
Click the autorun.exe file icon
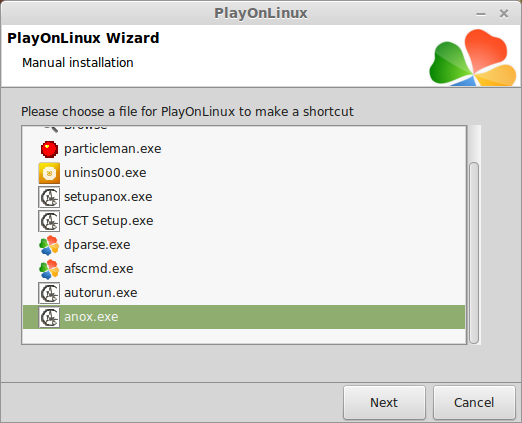click(49, 293)
